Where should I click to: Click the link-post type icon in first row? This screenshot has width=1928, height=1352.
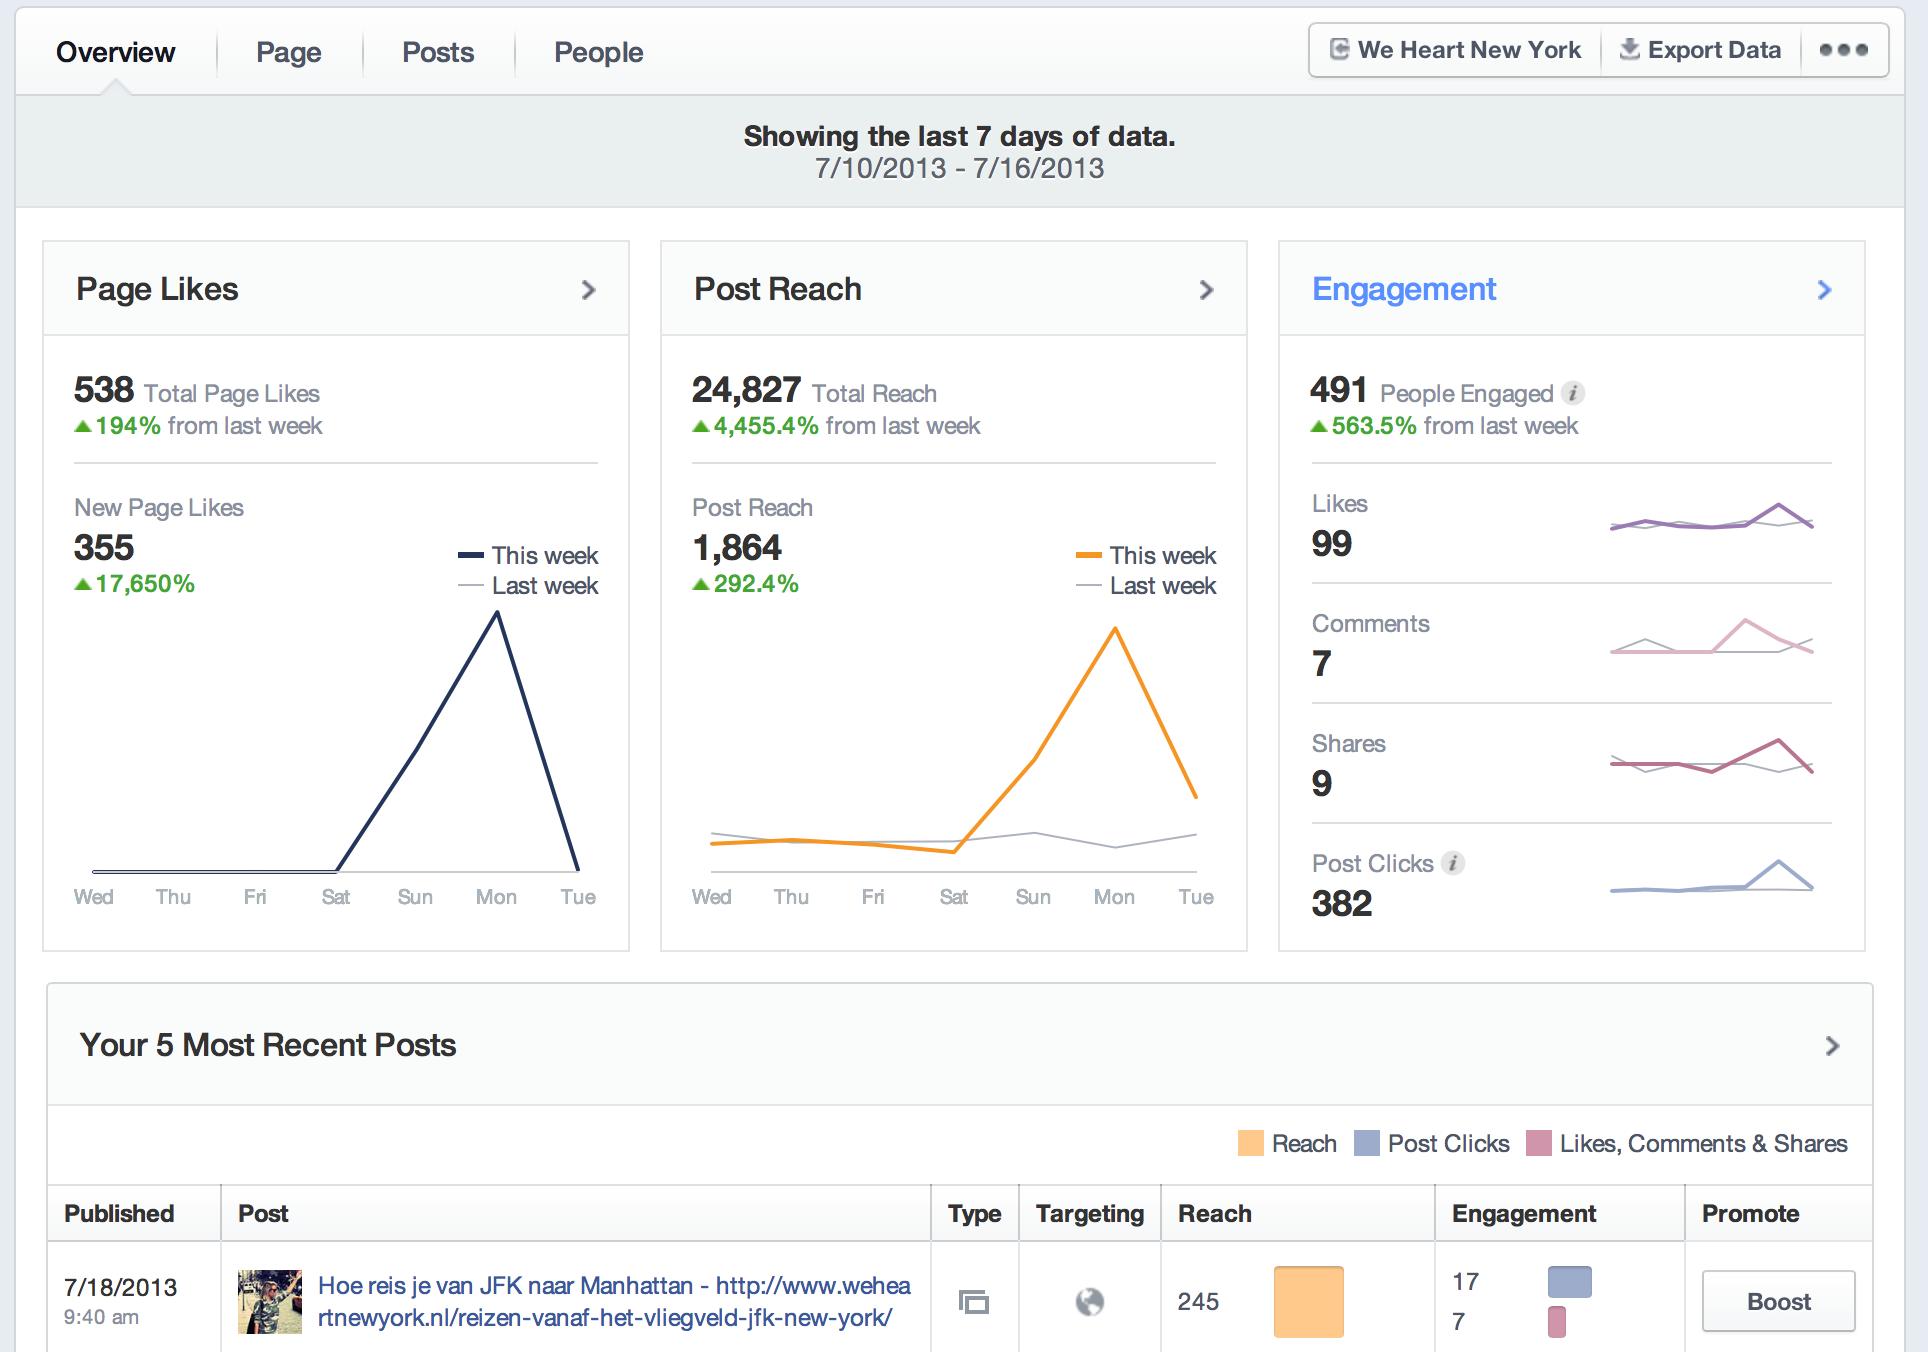[974, 1301]
